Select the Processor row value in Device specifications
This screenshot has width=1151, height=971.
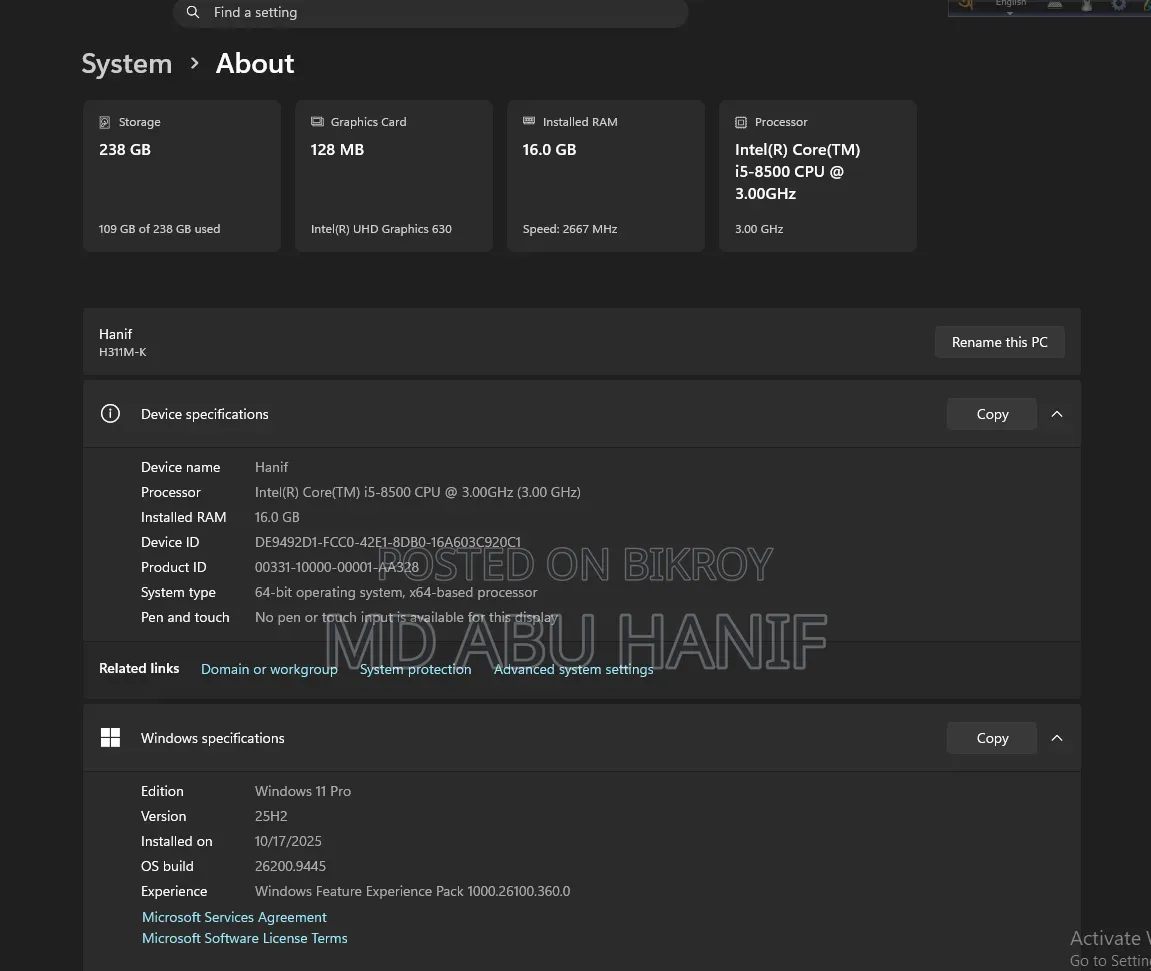click(418, 492)
